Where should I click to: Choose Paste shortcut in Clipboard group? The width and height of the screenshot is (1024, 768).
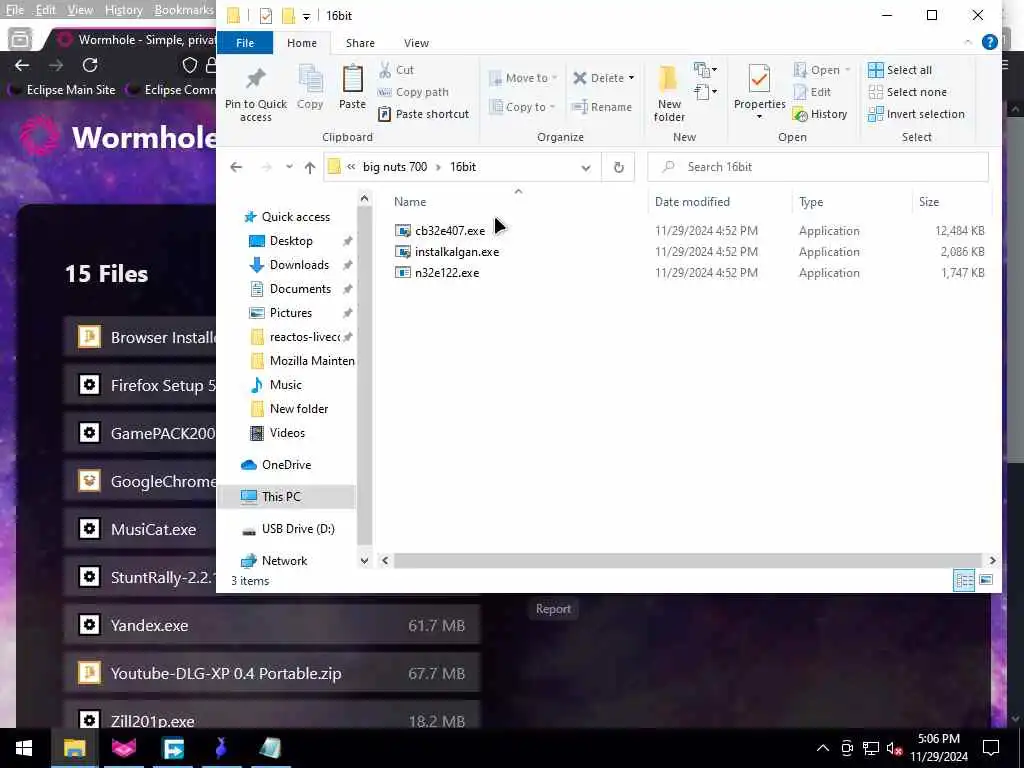[x=423, y=114]
